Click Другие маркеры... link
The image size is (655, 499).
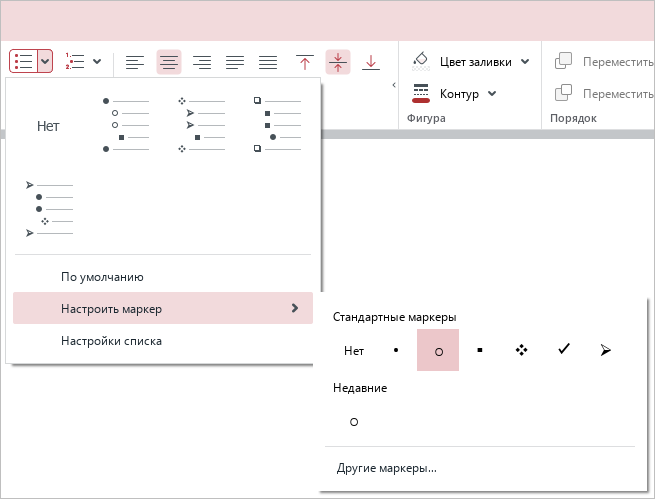tap(387, 468)
